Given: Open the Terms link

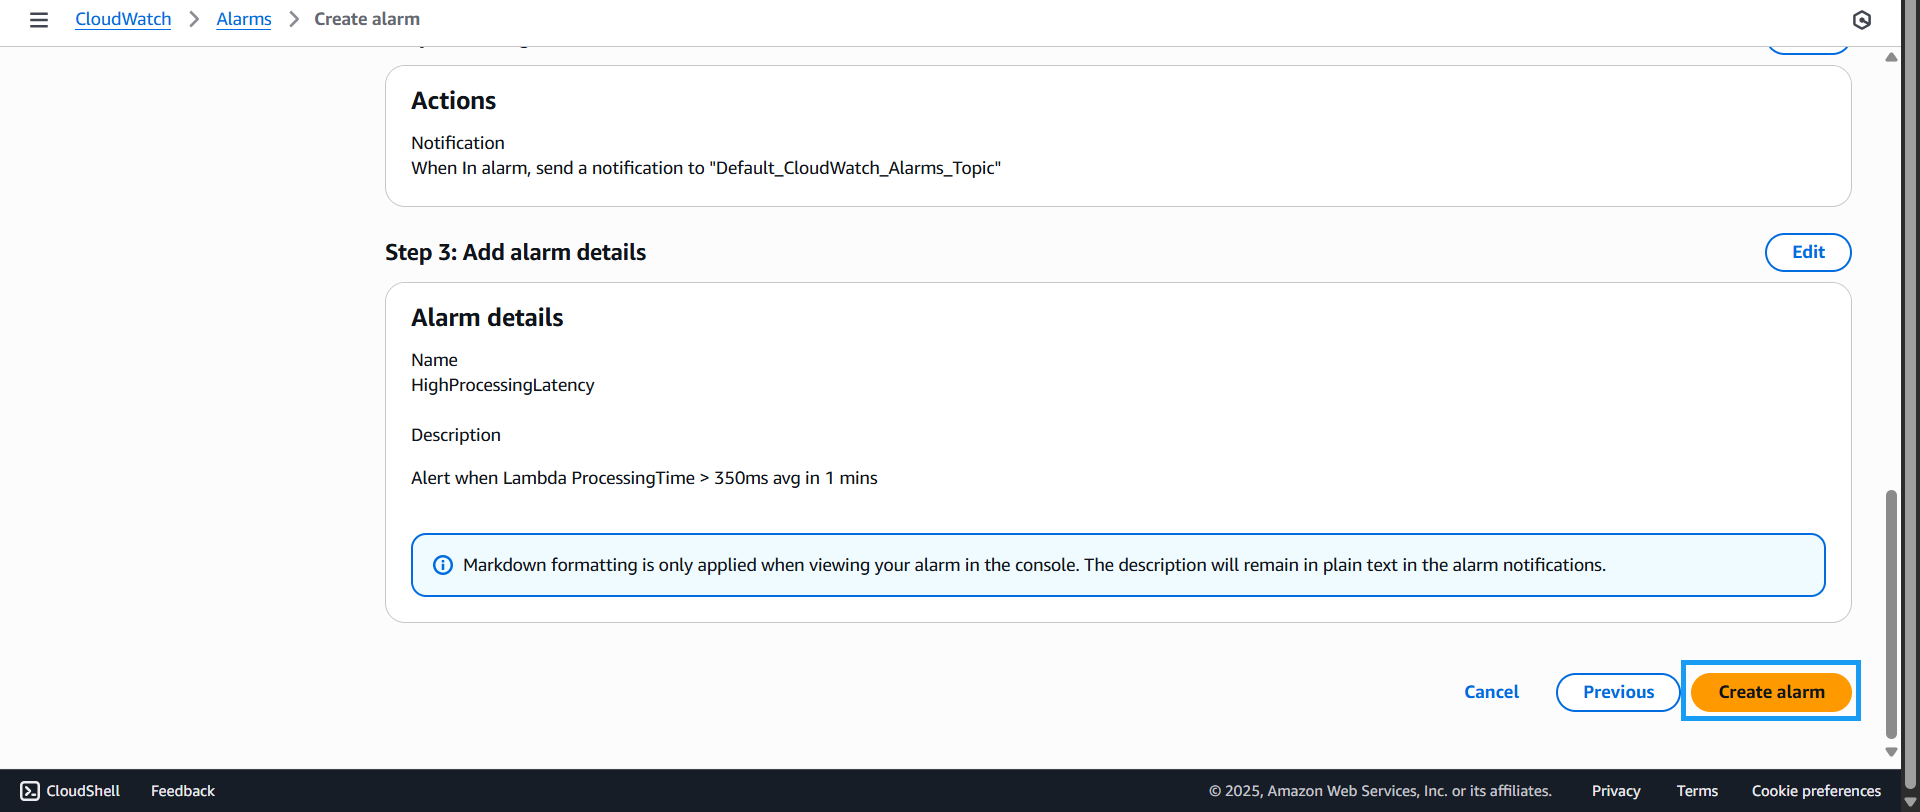Looking at the screenshot, I should (x=1697, y=791).
